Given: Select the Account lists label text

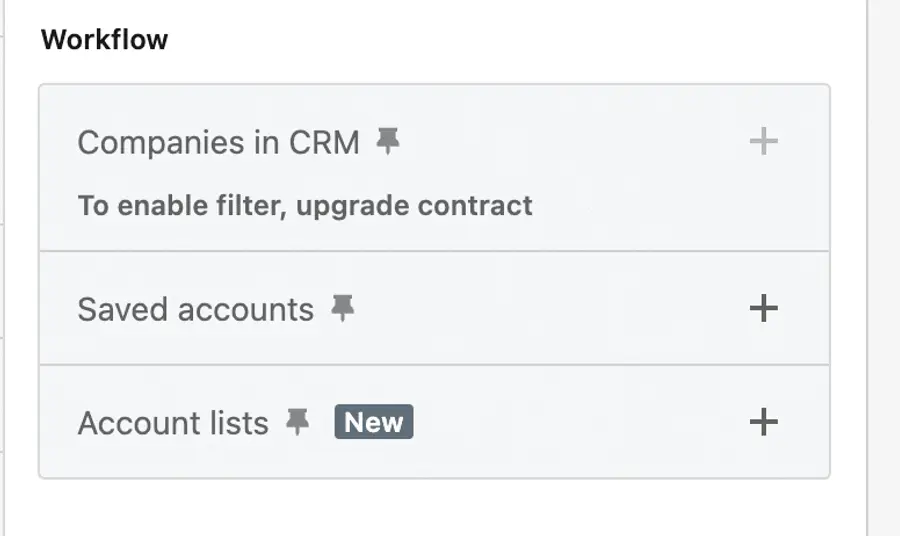Looking at the screenshot, I should (173, 423).
